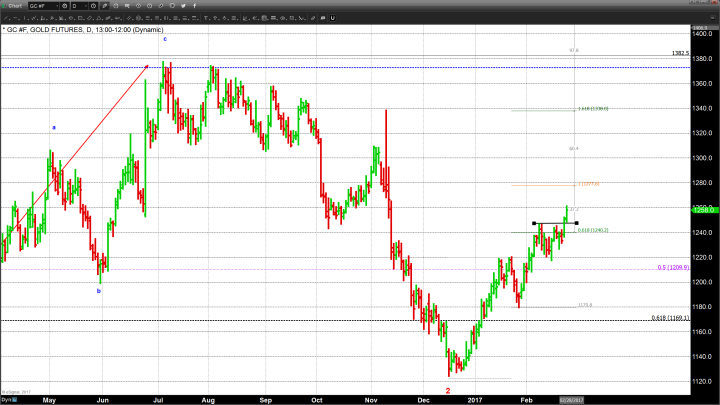Click the 1258.0 current price tag
Image resolution: width=720 pixels, height=405 pixels.
coord(705,210)
